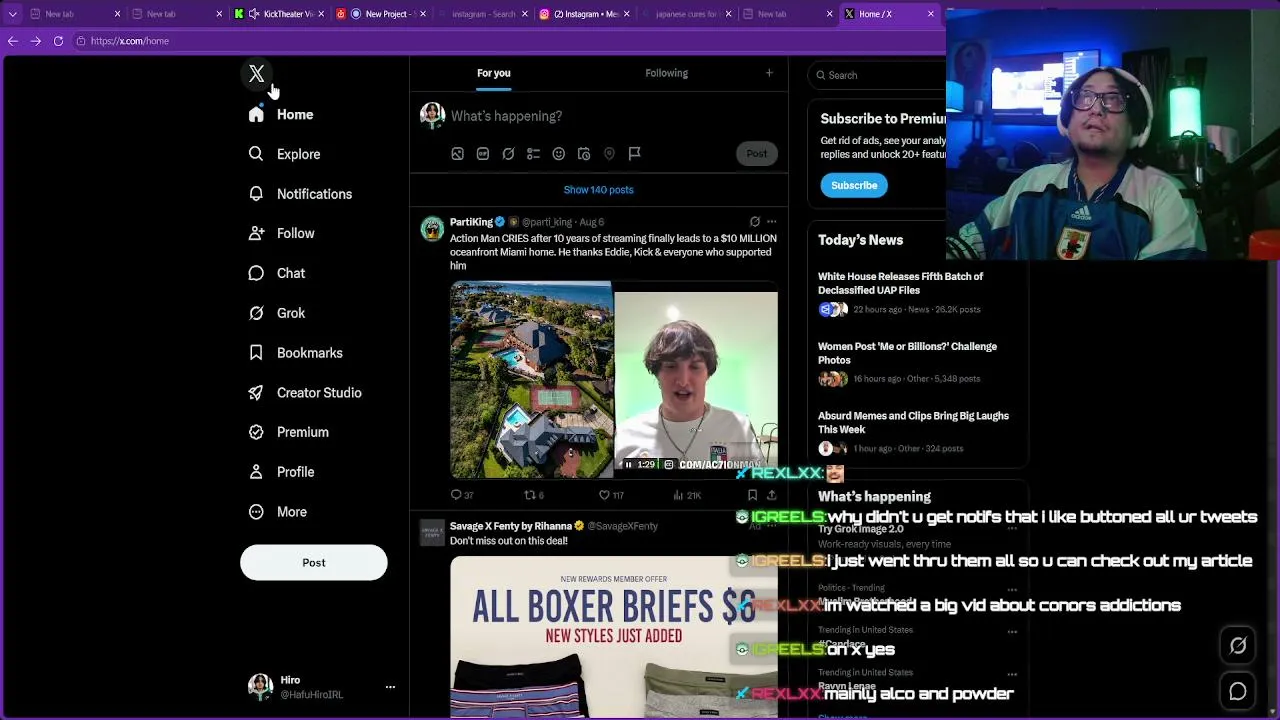
Task: Add a poll to the post
Action: 533,154
